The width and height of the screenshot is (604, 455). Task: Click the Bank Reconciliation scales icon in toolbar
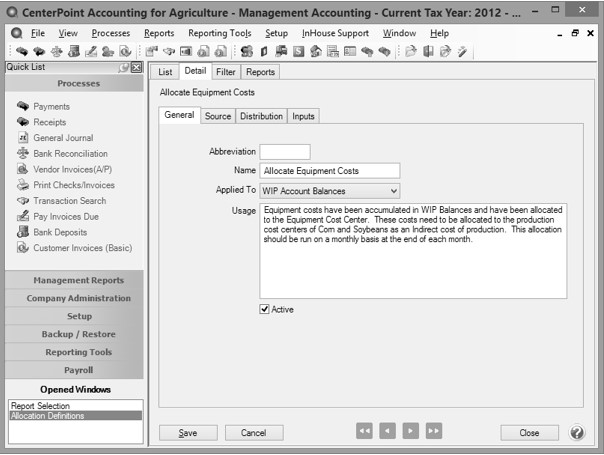click(x=57, y=51)
